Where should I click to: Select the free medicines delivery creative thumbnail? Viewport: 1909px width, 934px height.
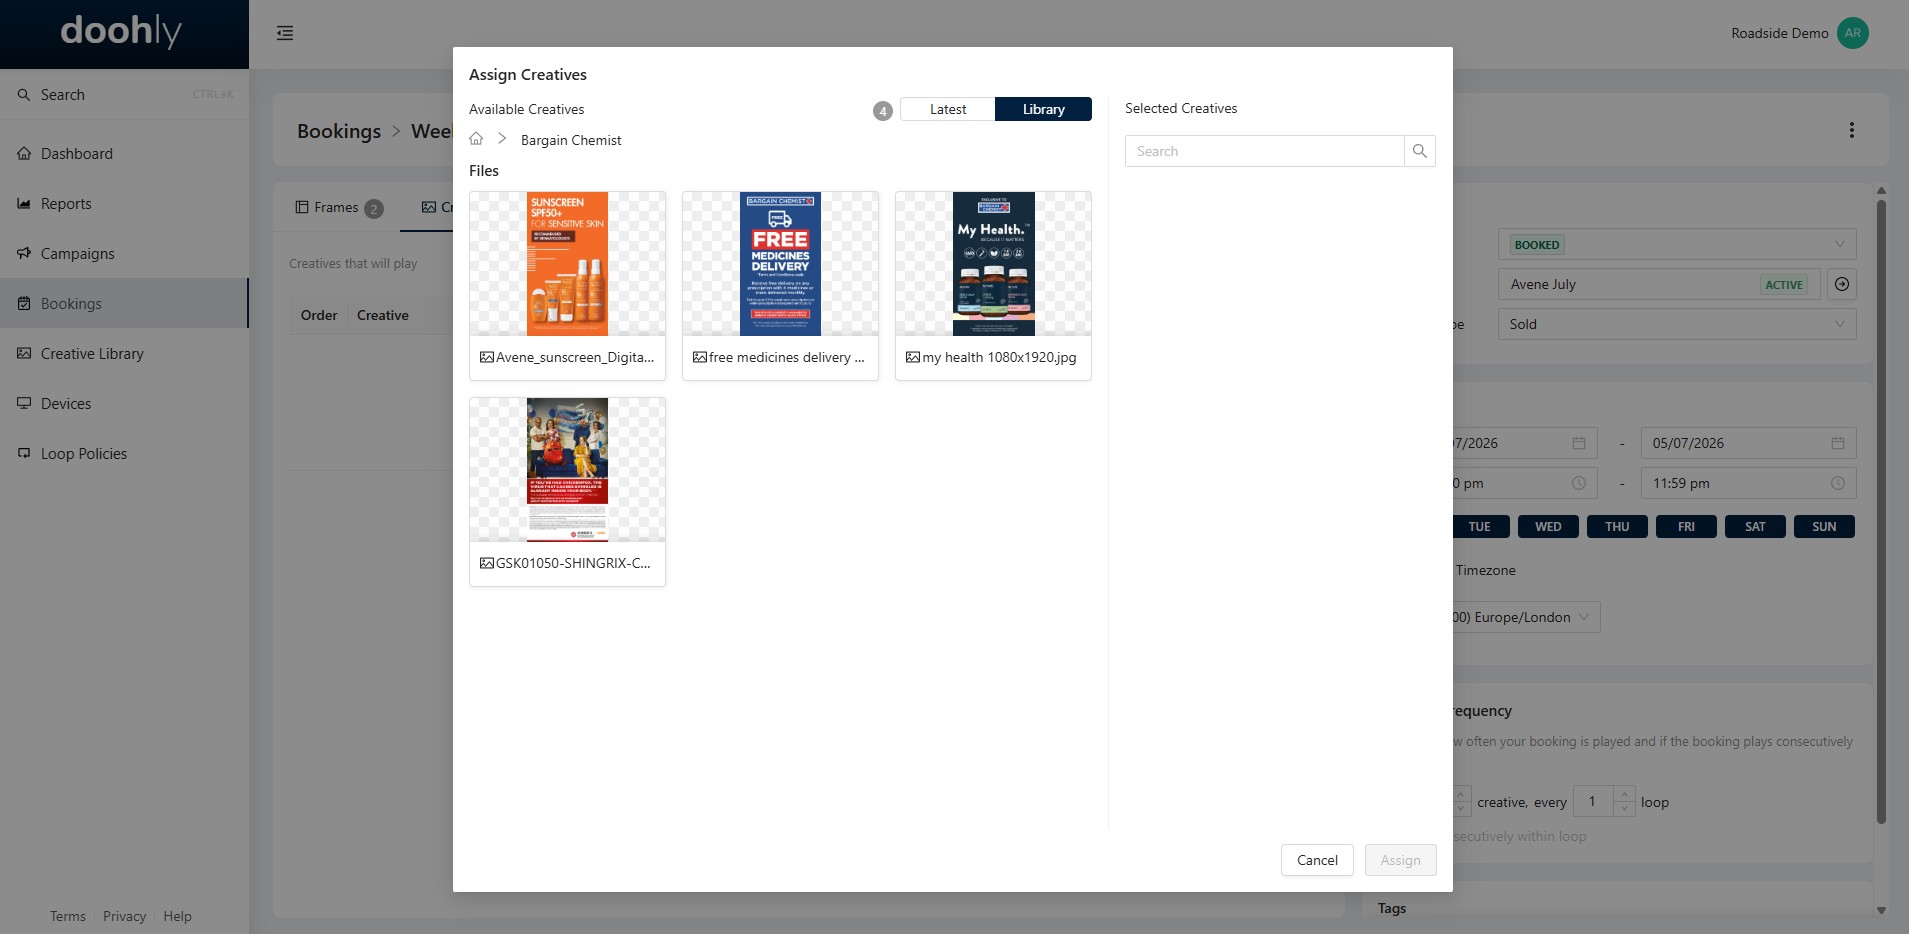780,264
